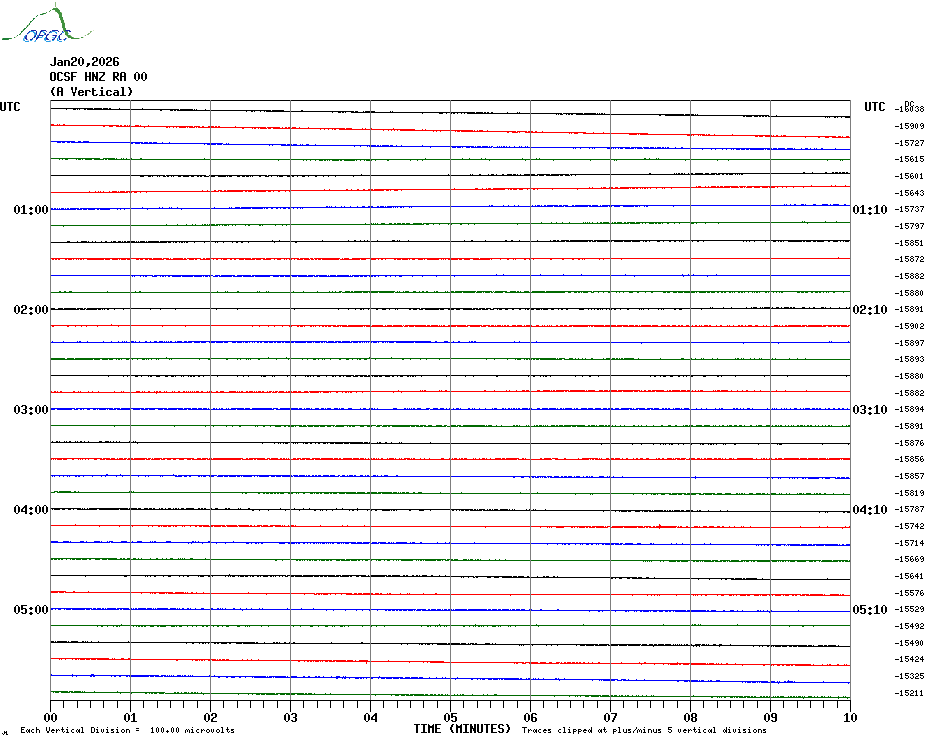Screen dimensions: 930x744
Task: Click the DC offset value -15669
Action: tap(909, 559)
